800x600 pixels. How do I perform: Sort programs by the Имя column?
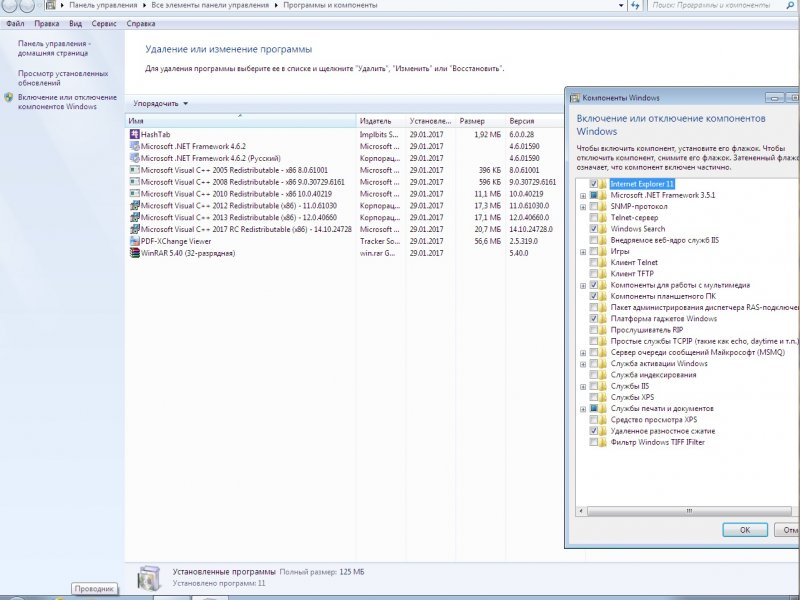[x=240, y=121]
